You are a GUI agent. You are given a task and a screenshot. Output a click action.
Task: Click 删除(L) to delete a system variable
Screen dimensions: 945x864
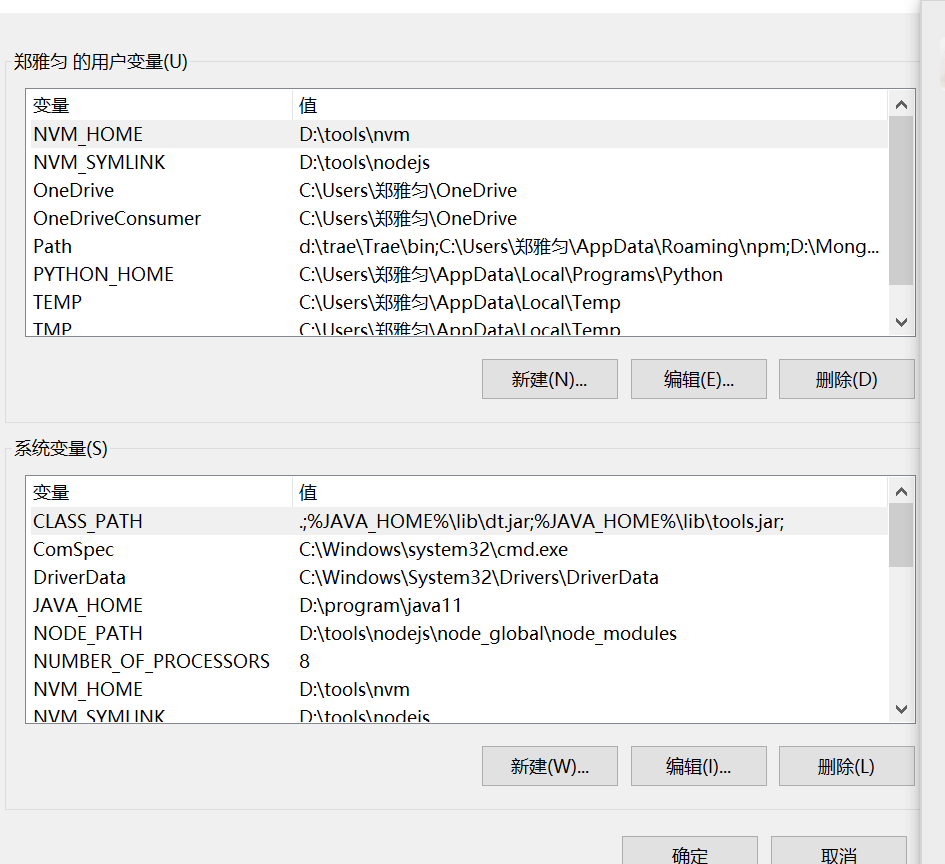point(846,766)
